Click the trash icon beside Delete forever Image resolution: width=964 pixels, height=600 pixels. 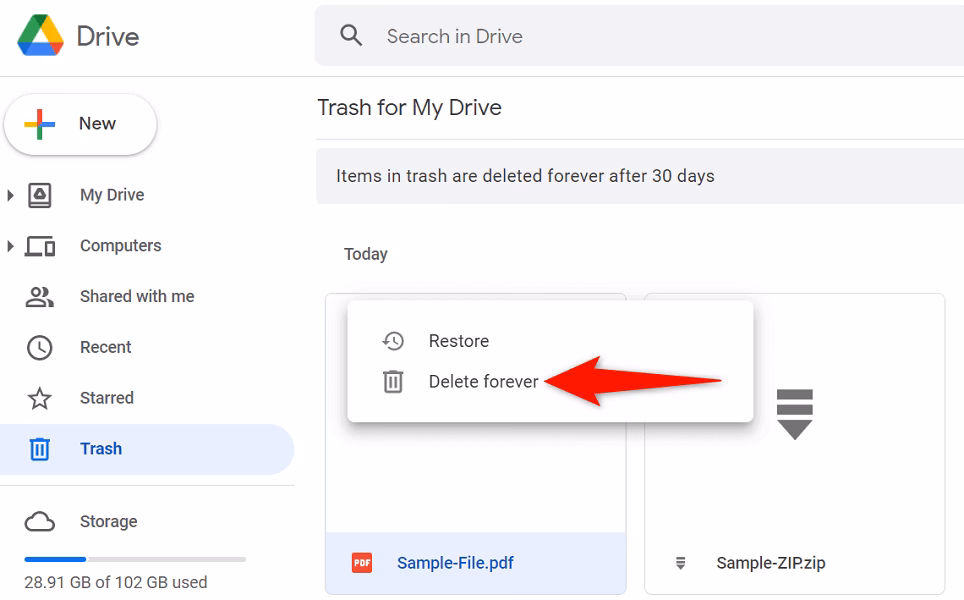coord(393,381)
